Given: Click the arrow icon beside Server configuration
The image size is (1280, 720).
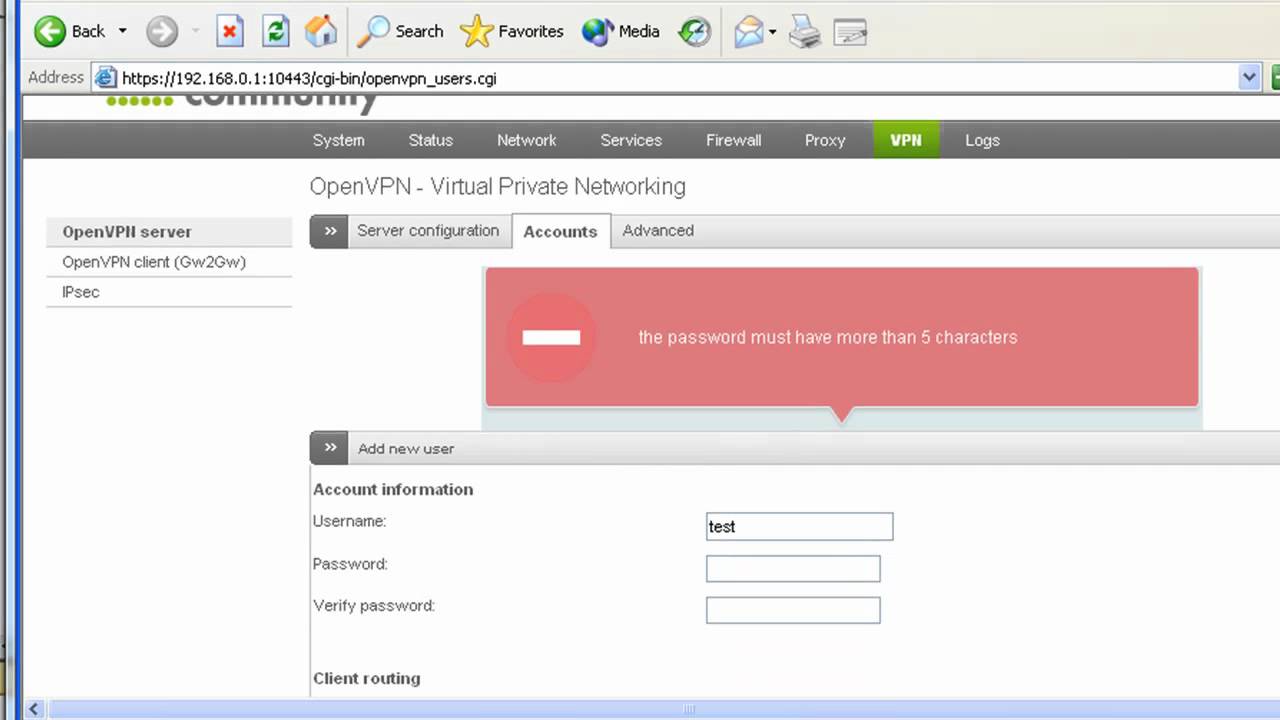Looking at the screenshot, I should coord(329,231).
